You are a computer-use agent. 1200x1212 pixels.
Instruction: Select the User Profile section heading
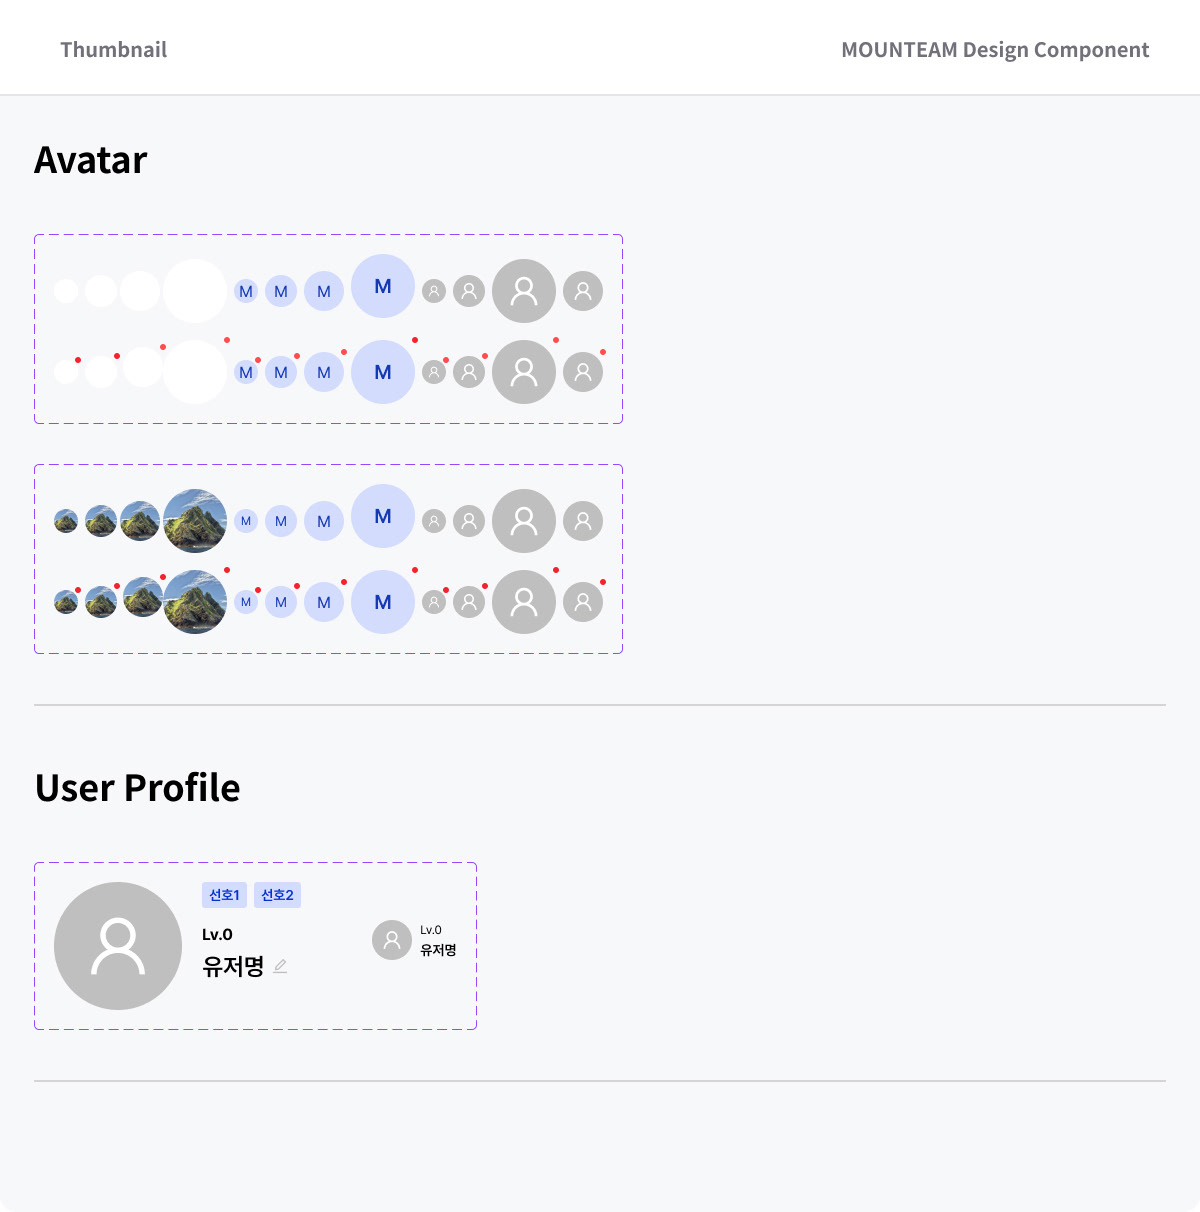(x=138, y=788)
